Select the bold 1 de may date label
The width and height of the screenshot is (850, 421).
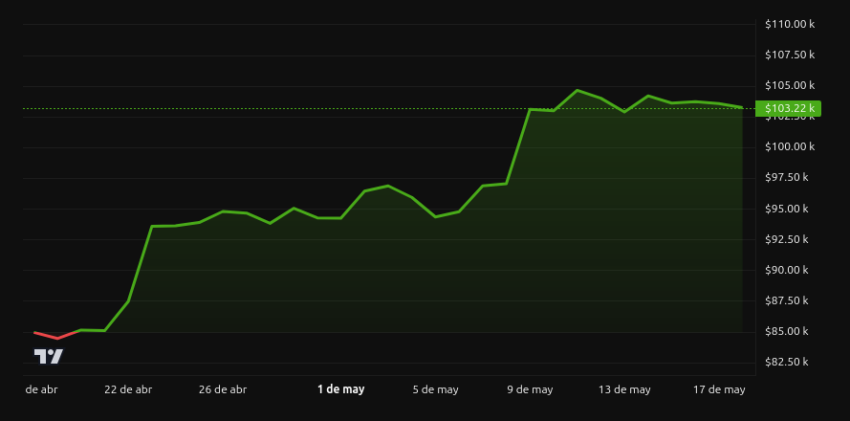(x=341, y=389)
